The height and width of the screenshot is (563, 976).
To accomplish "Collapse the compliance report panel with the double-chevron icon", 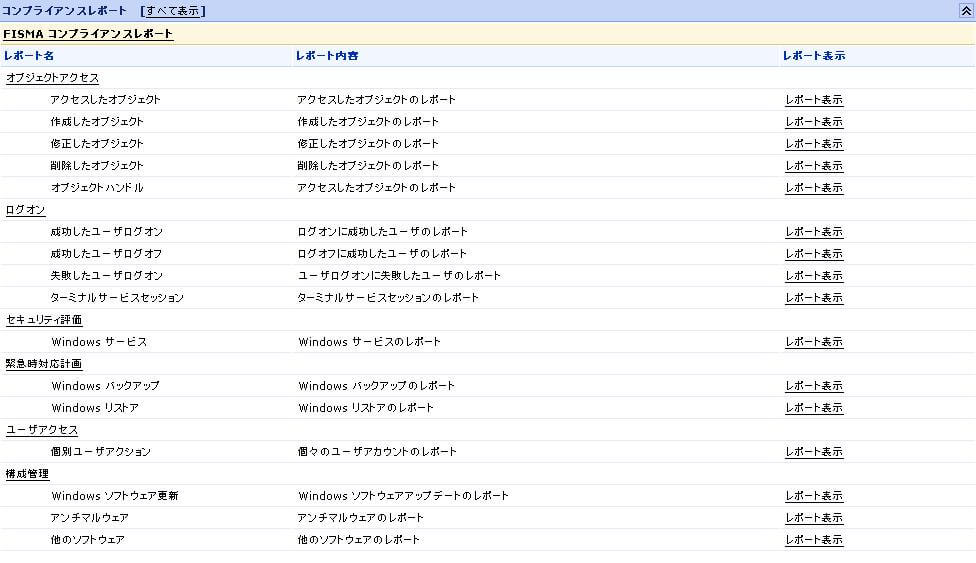I will click(966, 11).
